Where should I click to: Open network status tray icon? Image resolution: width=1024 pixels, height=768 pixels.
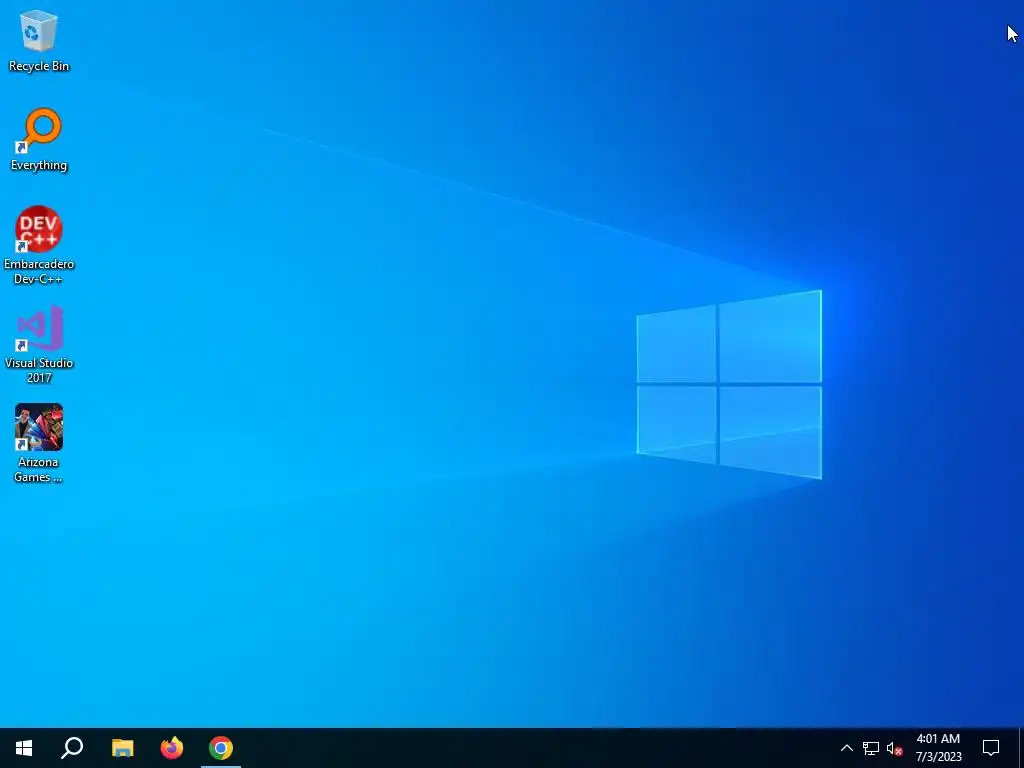click(871, 748)
